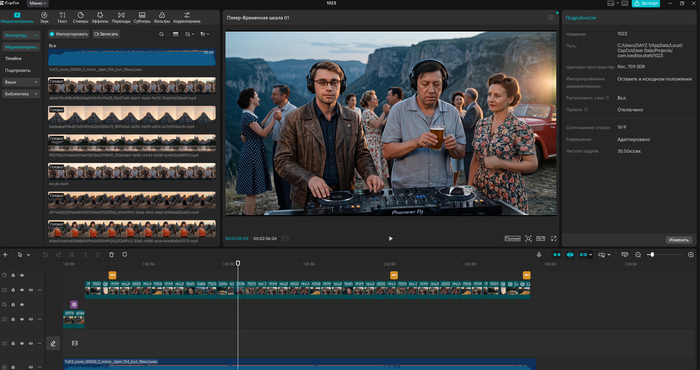Click the Undo arrow in timeline toolbar
The height and width of the screenshot is (370, 700).
pyautogui.click(x=45, y=254)
